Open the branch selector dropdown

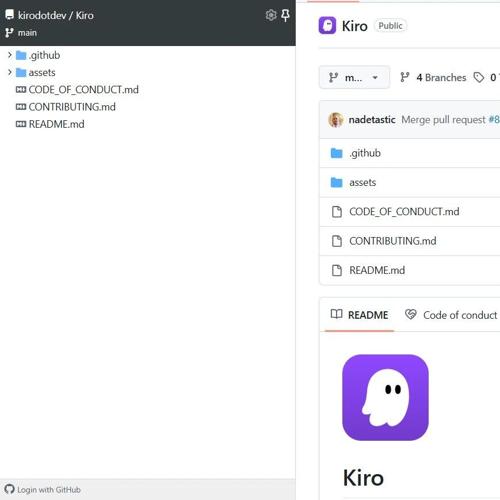354,78
